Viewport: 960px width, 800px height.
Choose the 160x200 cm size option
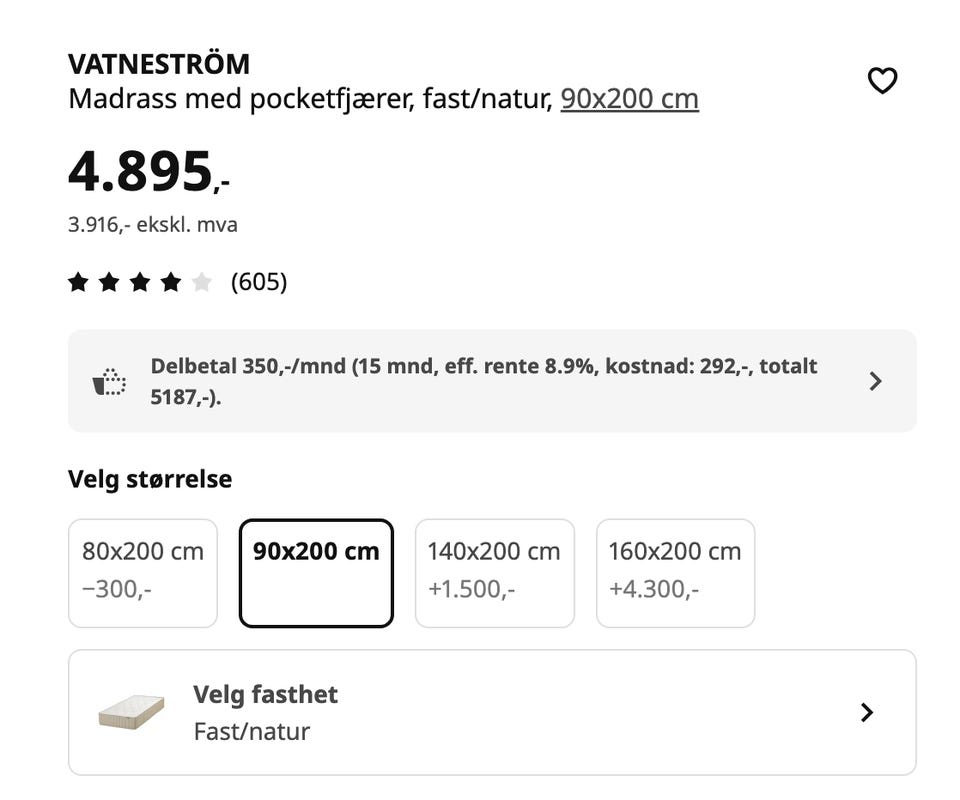coord(675,573)
